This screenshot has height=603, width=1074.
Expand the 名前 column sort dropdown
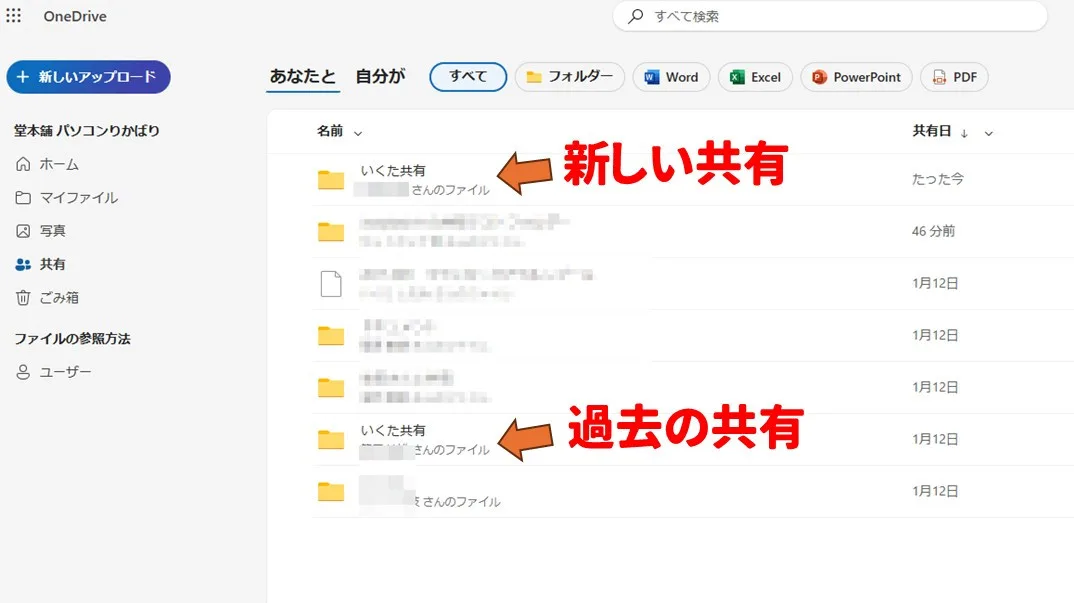click(357, 131)
